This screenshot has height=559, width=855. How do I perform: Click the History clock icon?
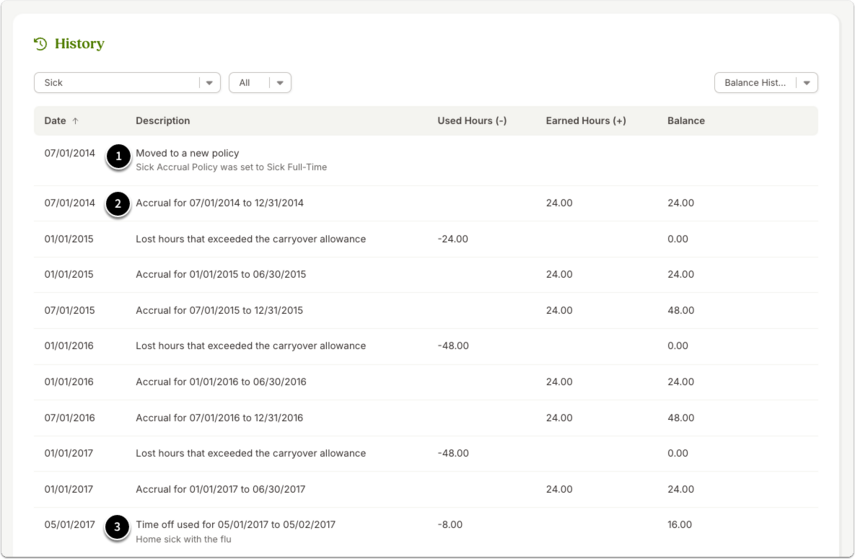click(40, 44)
